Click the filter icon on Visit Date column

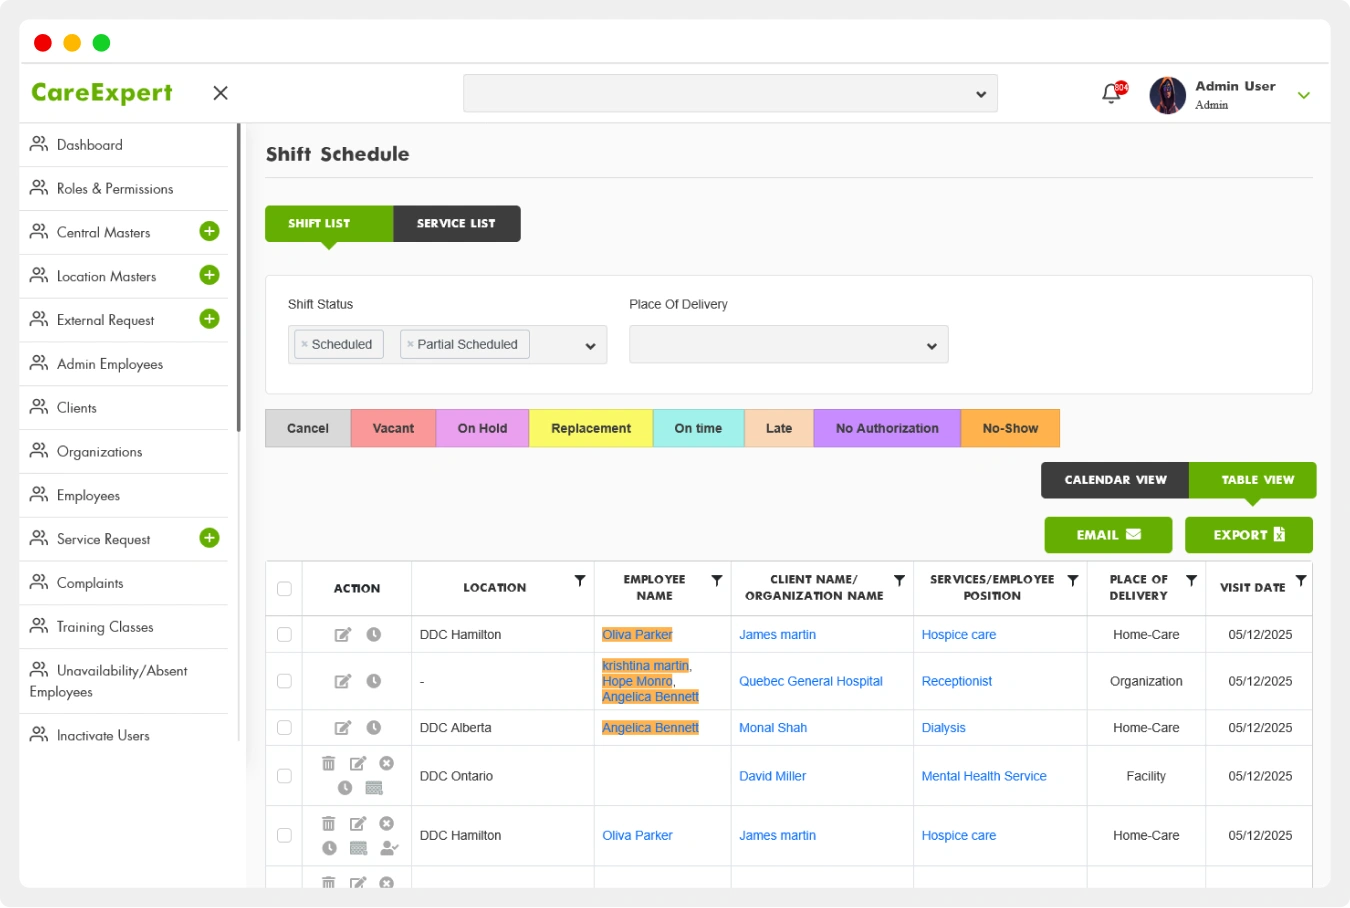click(x=1300, y=580)
